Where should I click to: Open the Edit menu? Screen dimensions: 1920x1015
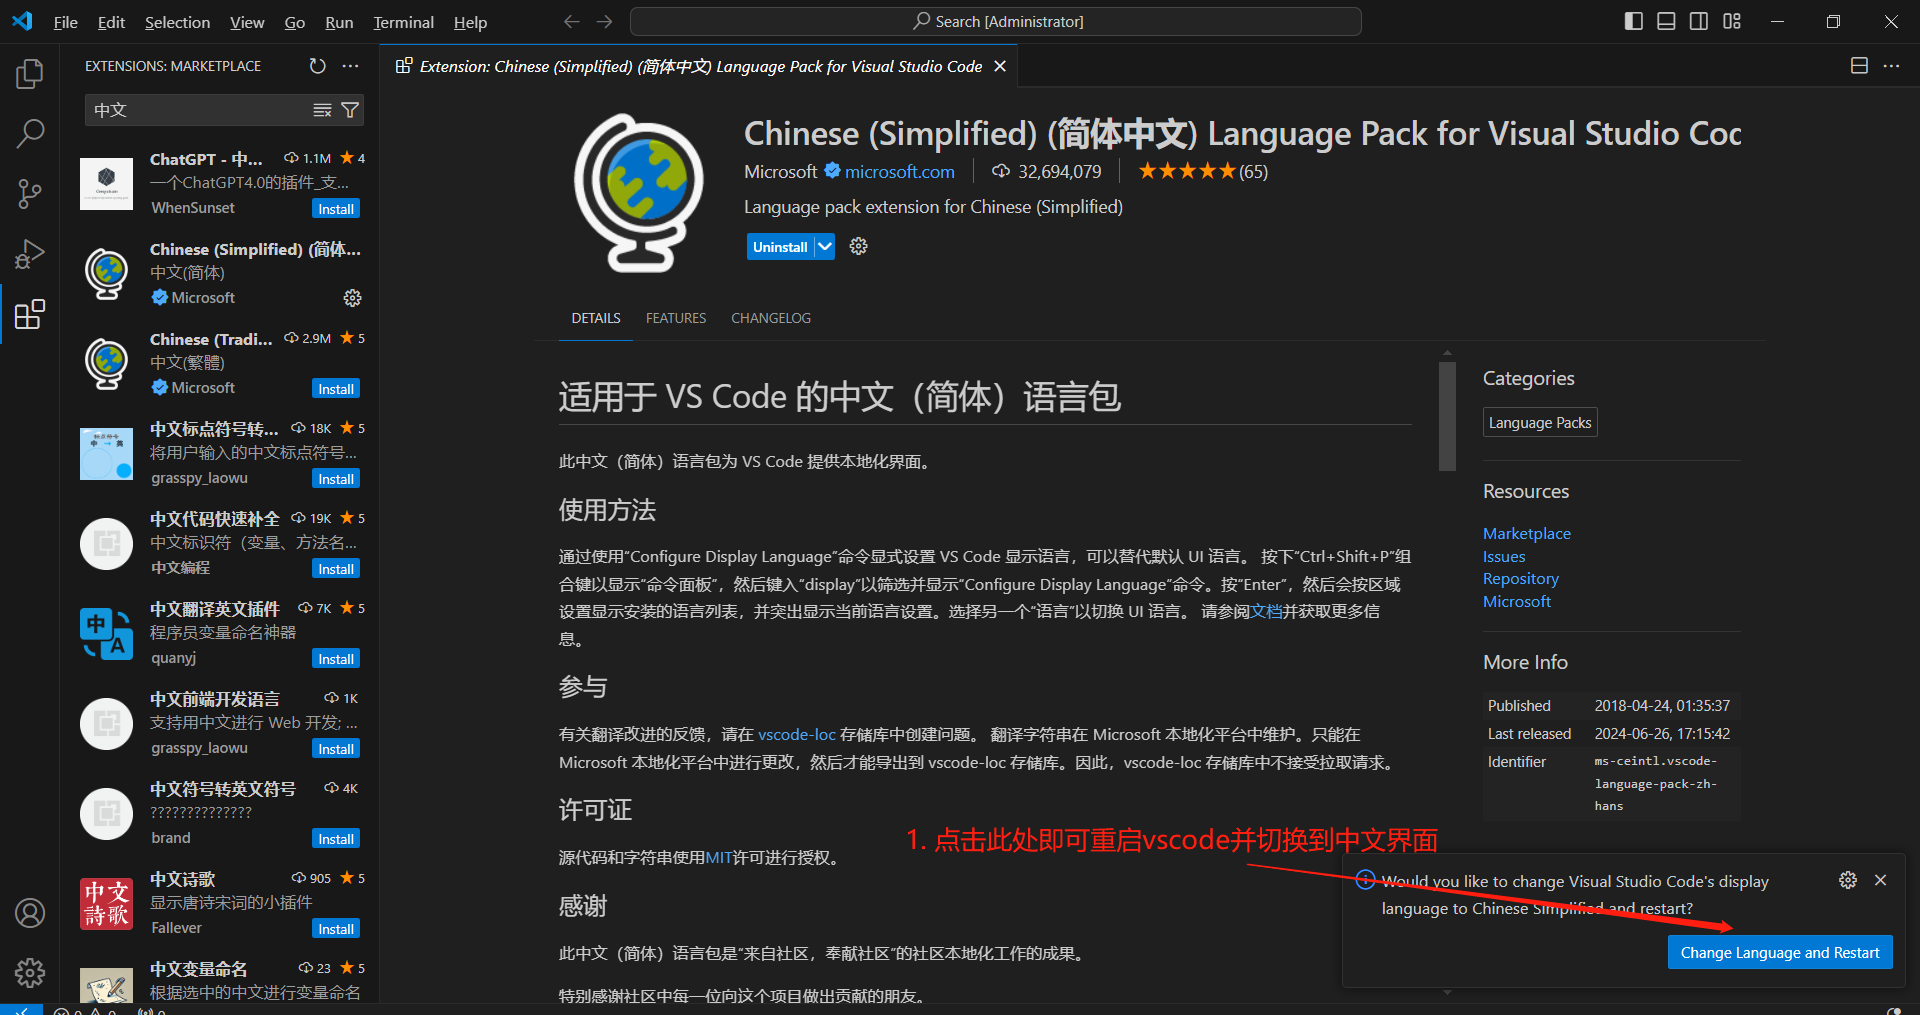(x=111, y=22)
